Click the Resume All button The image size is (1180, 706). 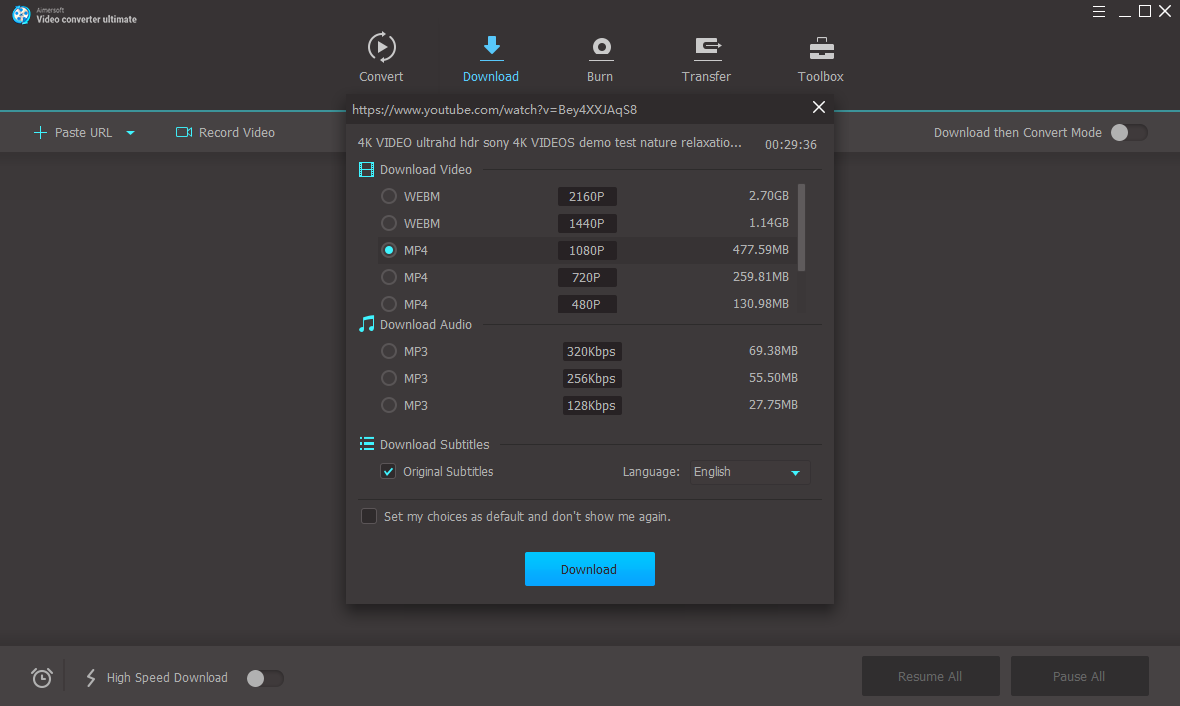click(930, 676)
